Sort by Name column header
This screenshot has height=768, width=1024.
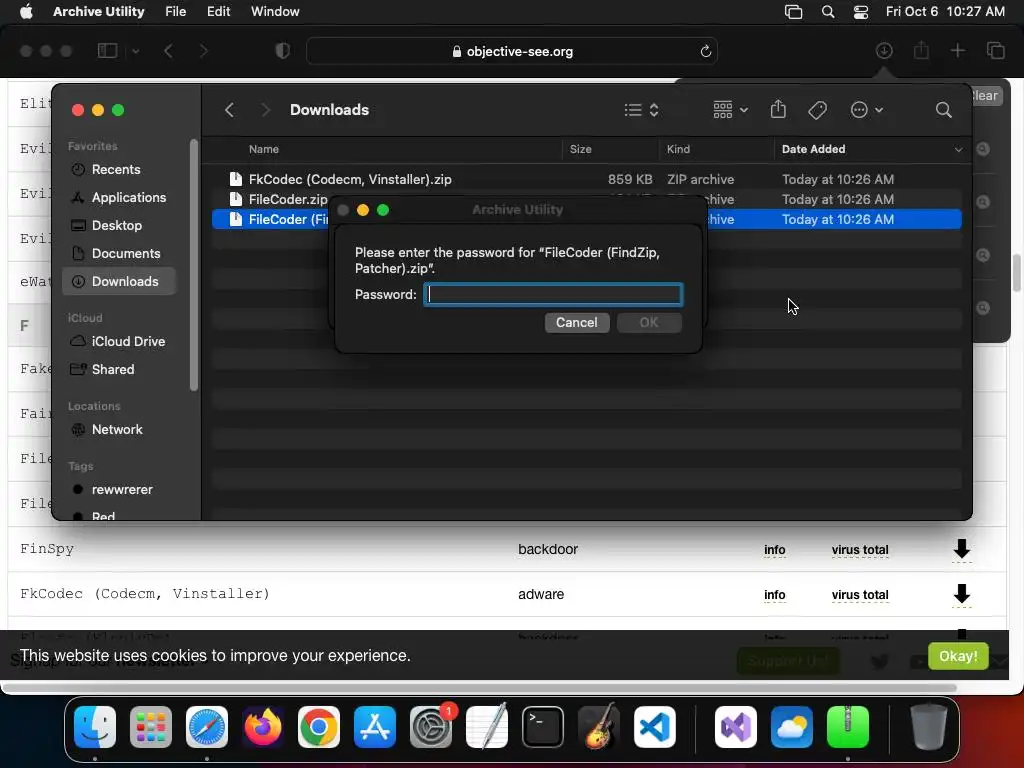(263, 150)
